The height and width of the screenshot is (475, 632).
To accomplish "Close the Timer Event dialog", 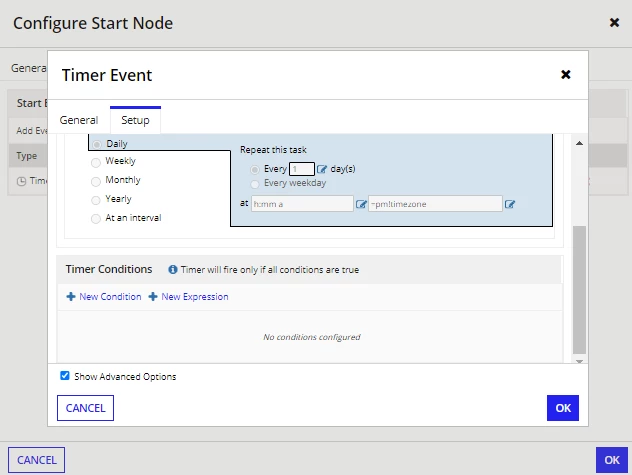I will [565, 75].
